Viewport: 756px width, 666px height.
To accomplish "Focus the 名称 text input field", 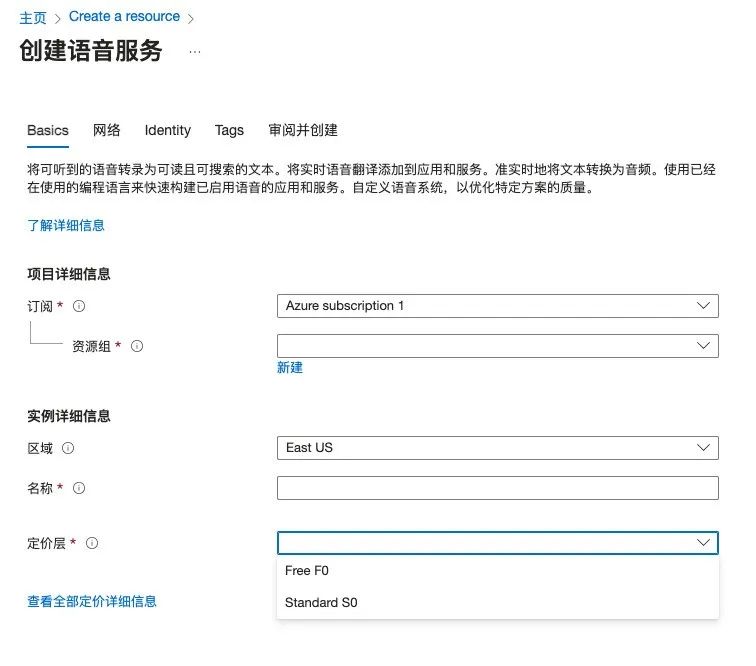I will 498,488.
